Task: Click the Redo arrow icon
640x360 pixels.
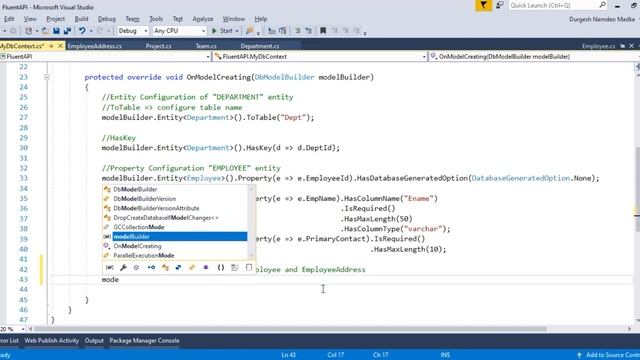Action: point(100,31)
